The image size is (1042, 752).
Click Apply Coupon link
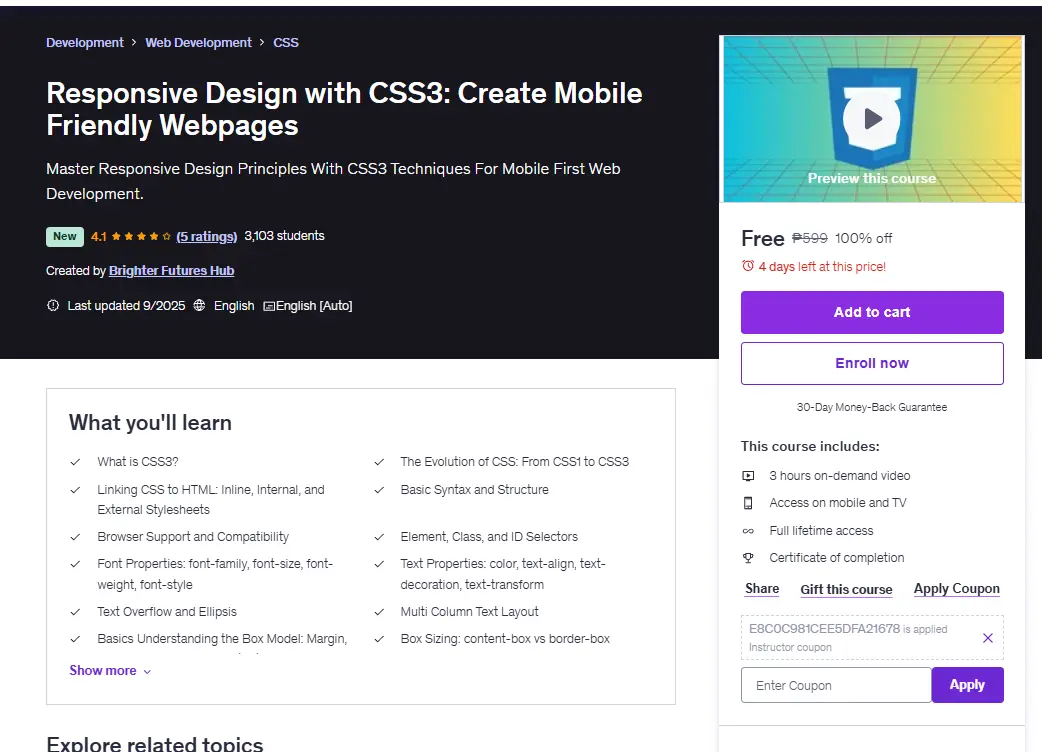tap(956, 589)
